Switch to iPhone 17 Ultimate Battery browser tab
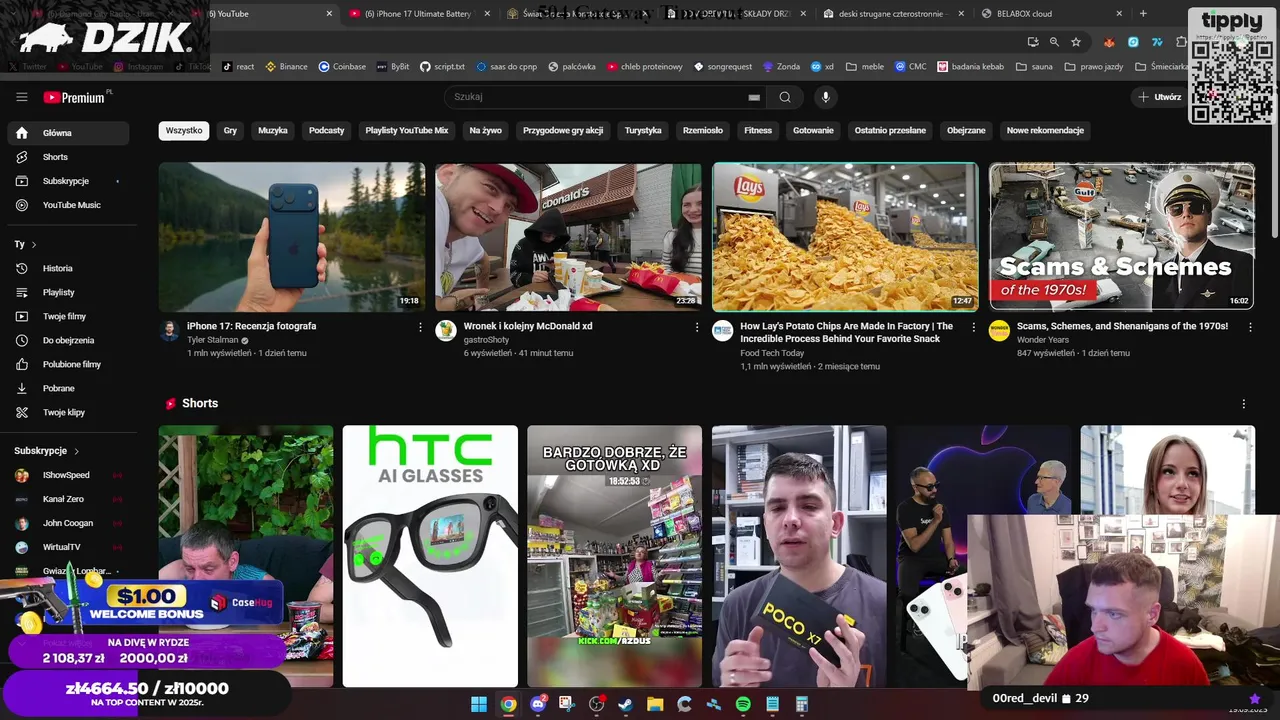The width and height of the screenshot is (1280, 720). coord(418,14)
